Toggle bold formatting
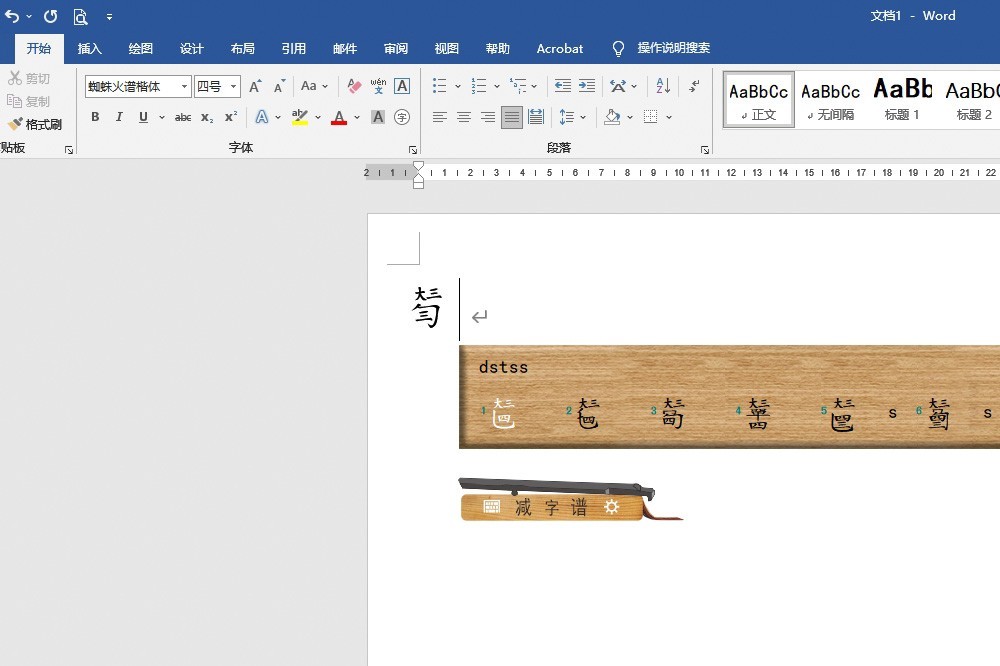 coord(95,118)
